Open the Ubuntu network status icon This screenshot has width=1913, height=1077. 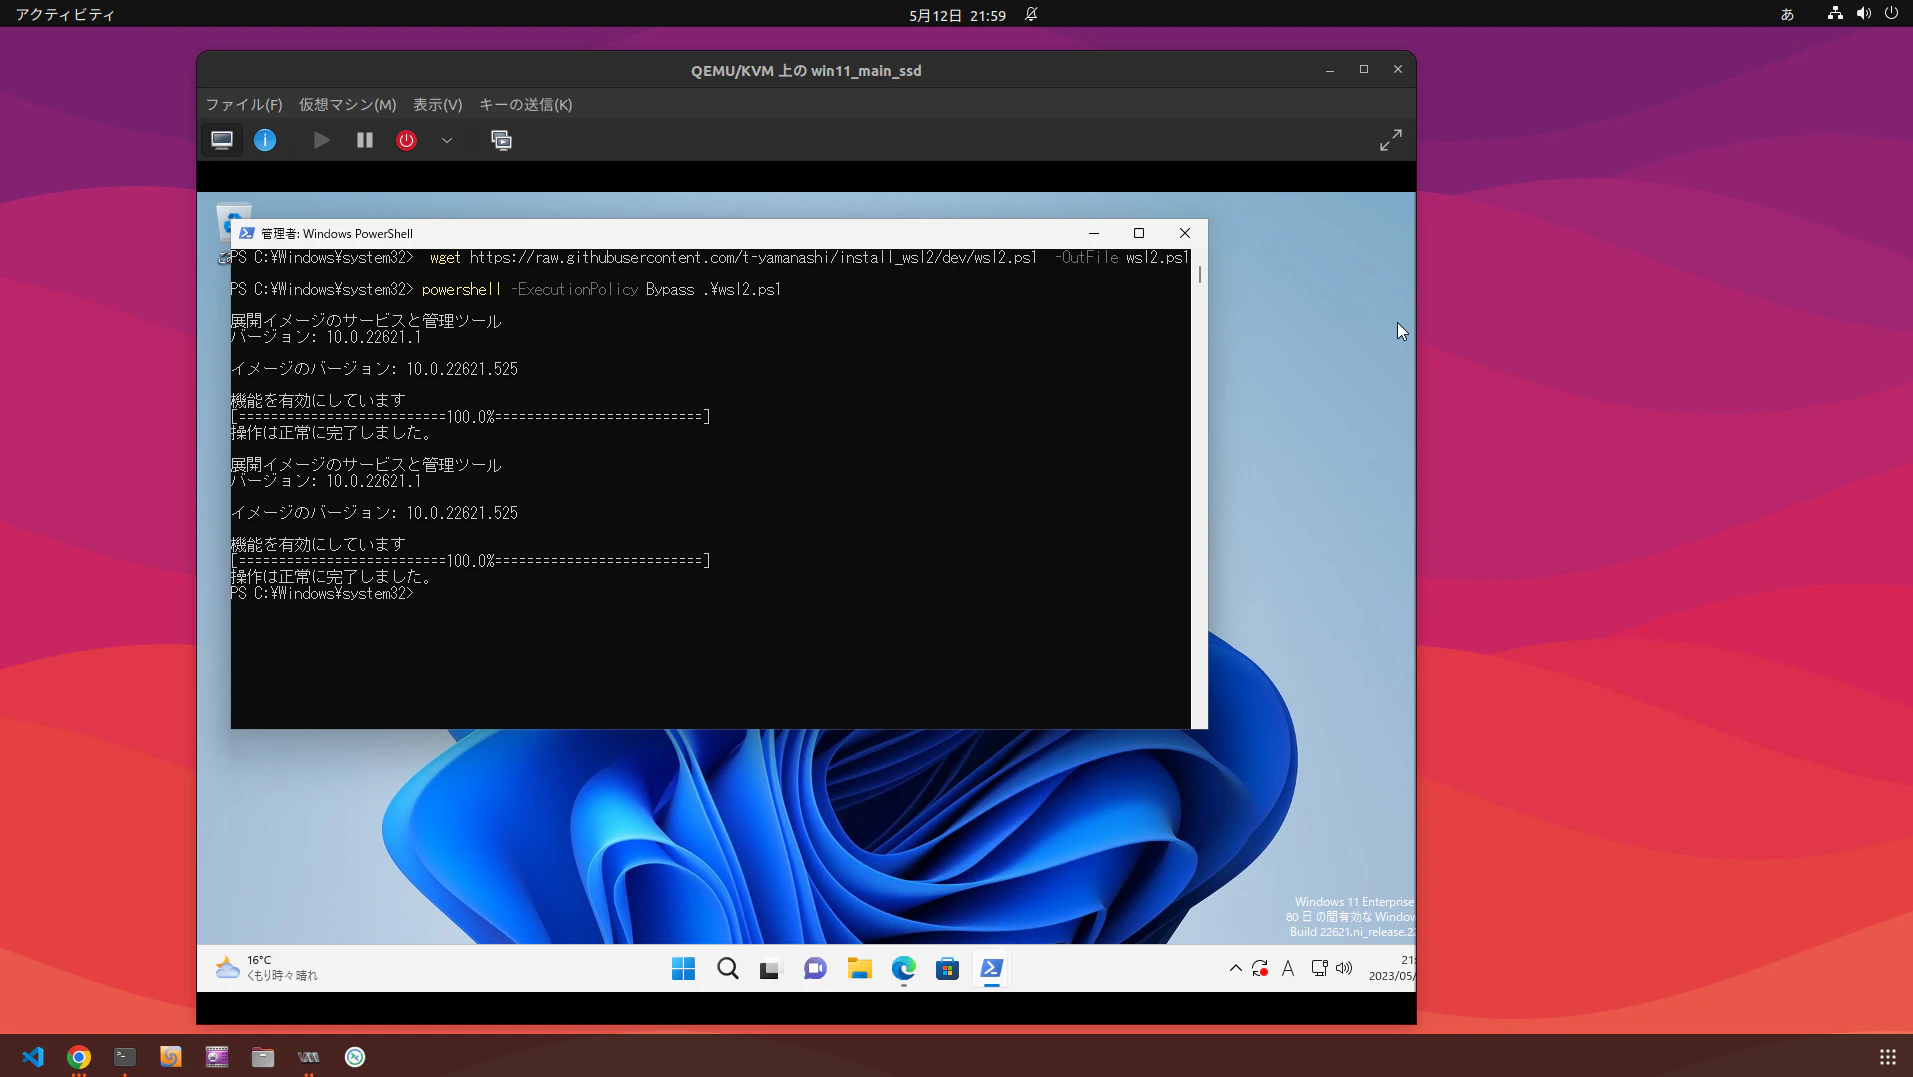click(1835, 14)
